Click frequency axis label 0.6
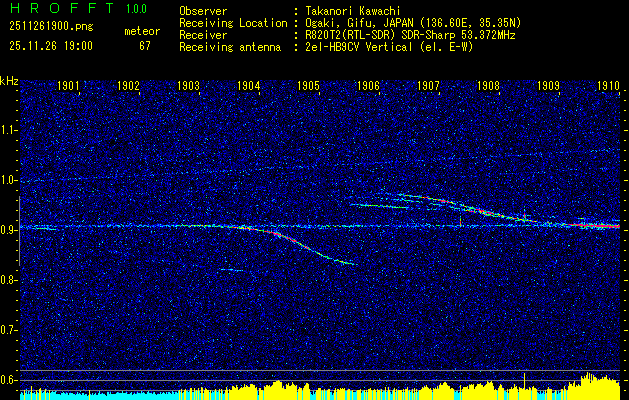629x400 pixels. click(x=8, y=380)
